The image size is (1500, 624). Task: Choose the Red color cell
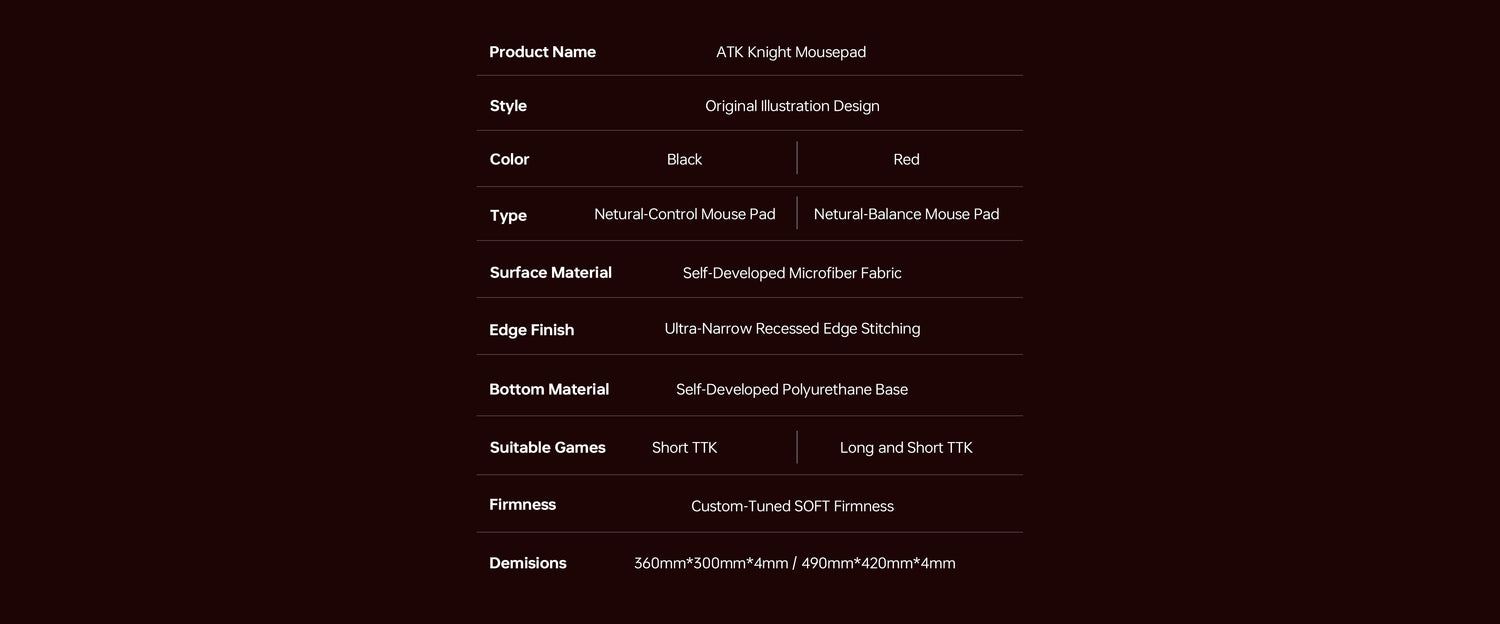pyautogui.click(x=906, y=159)
